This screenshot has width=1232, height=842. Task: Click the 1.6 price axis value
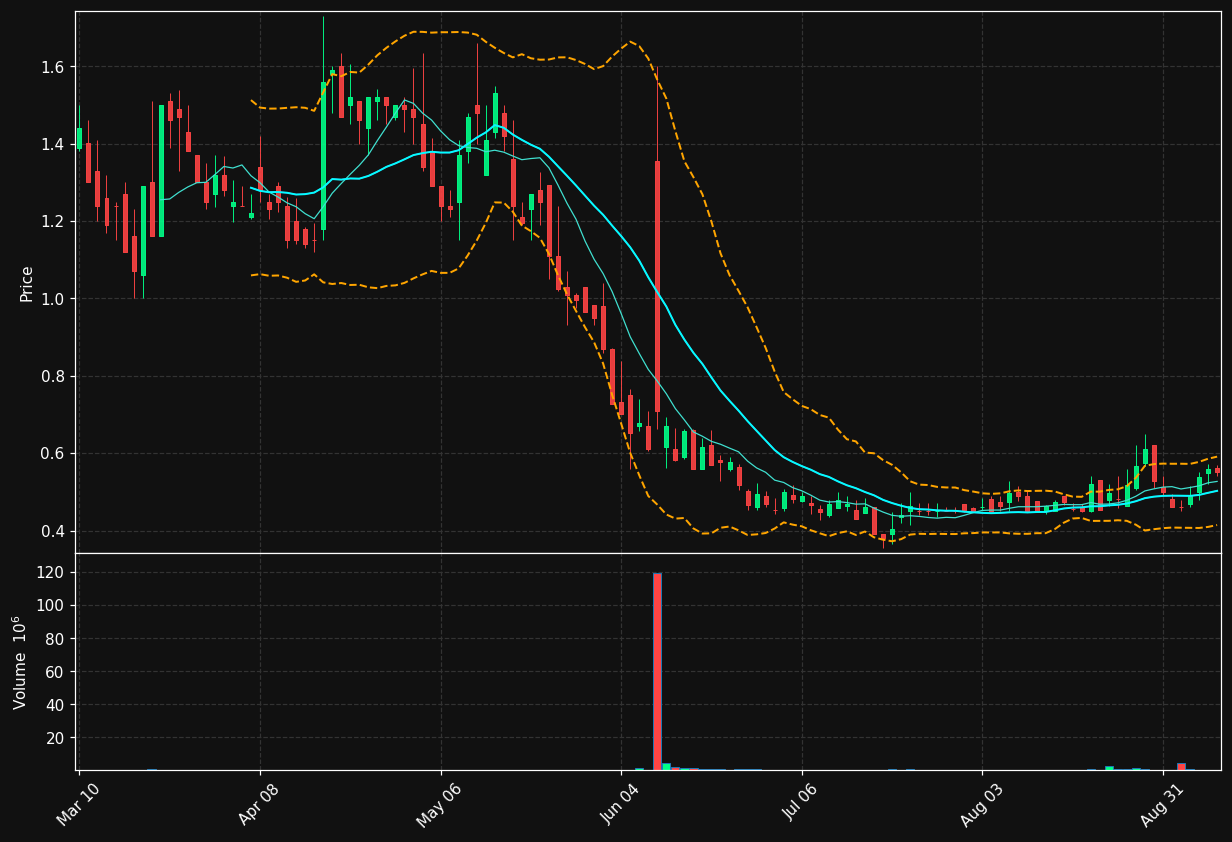click(x=52, y=67)
